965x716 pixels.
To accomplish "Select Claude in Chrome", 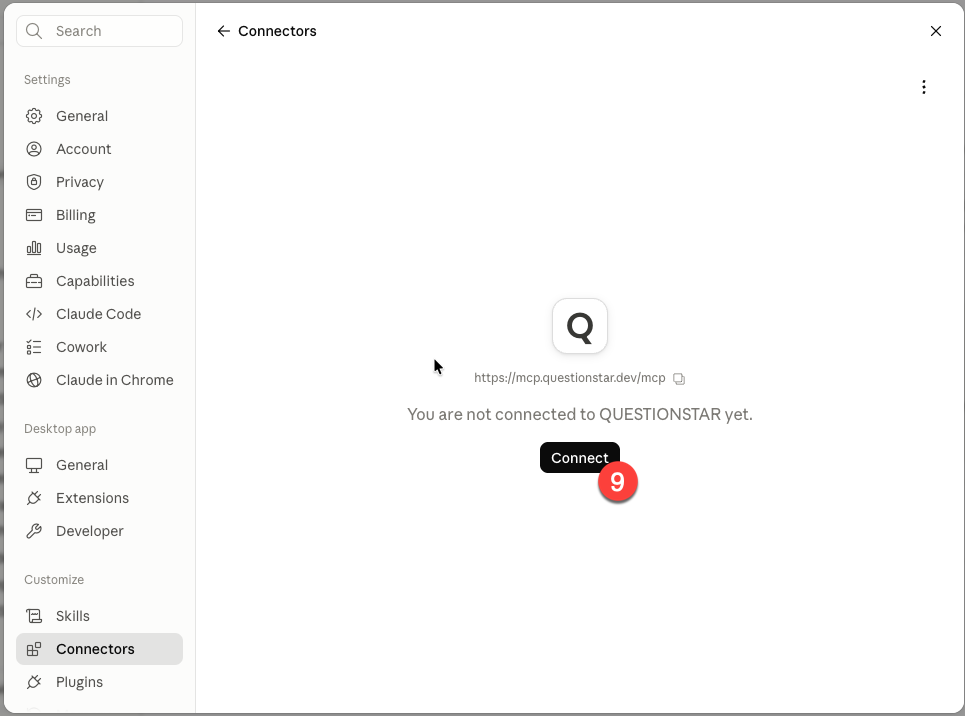I will pos(100,380).
